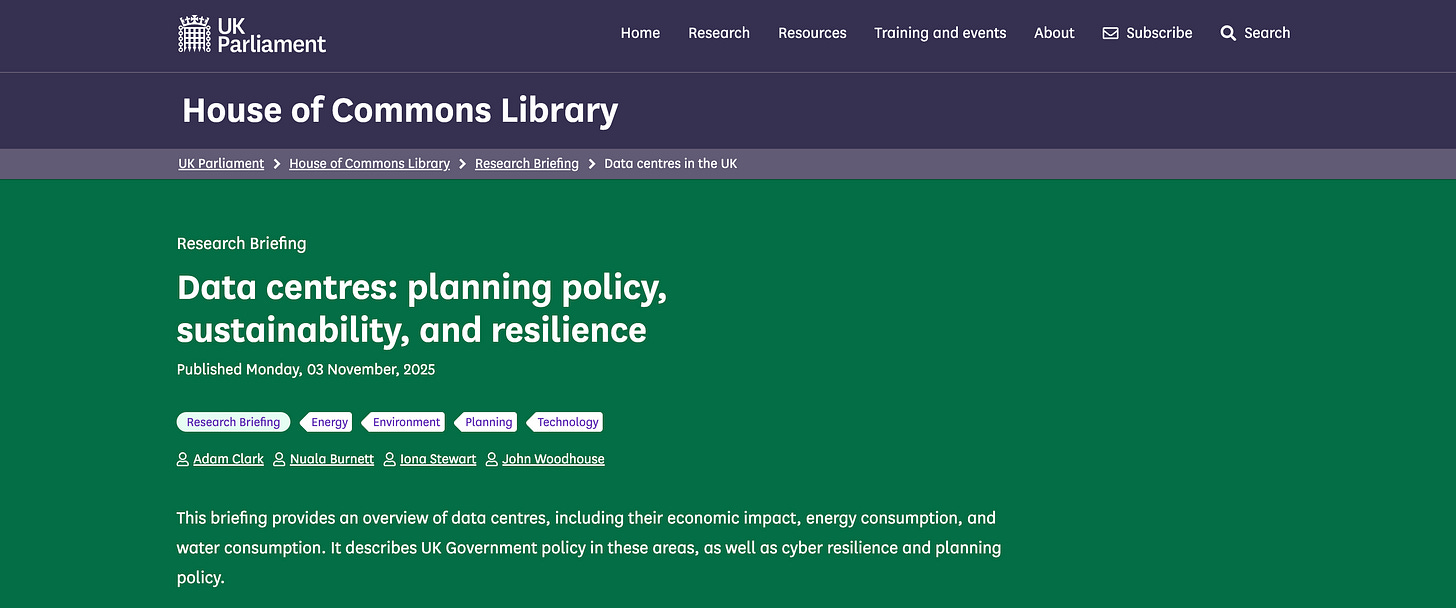Follow House of Commons Library breadcrumb

[x=369, y=163]
